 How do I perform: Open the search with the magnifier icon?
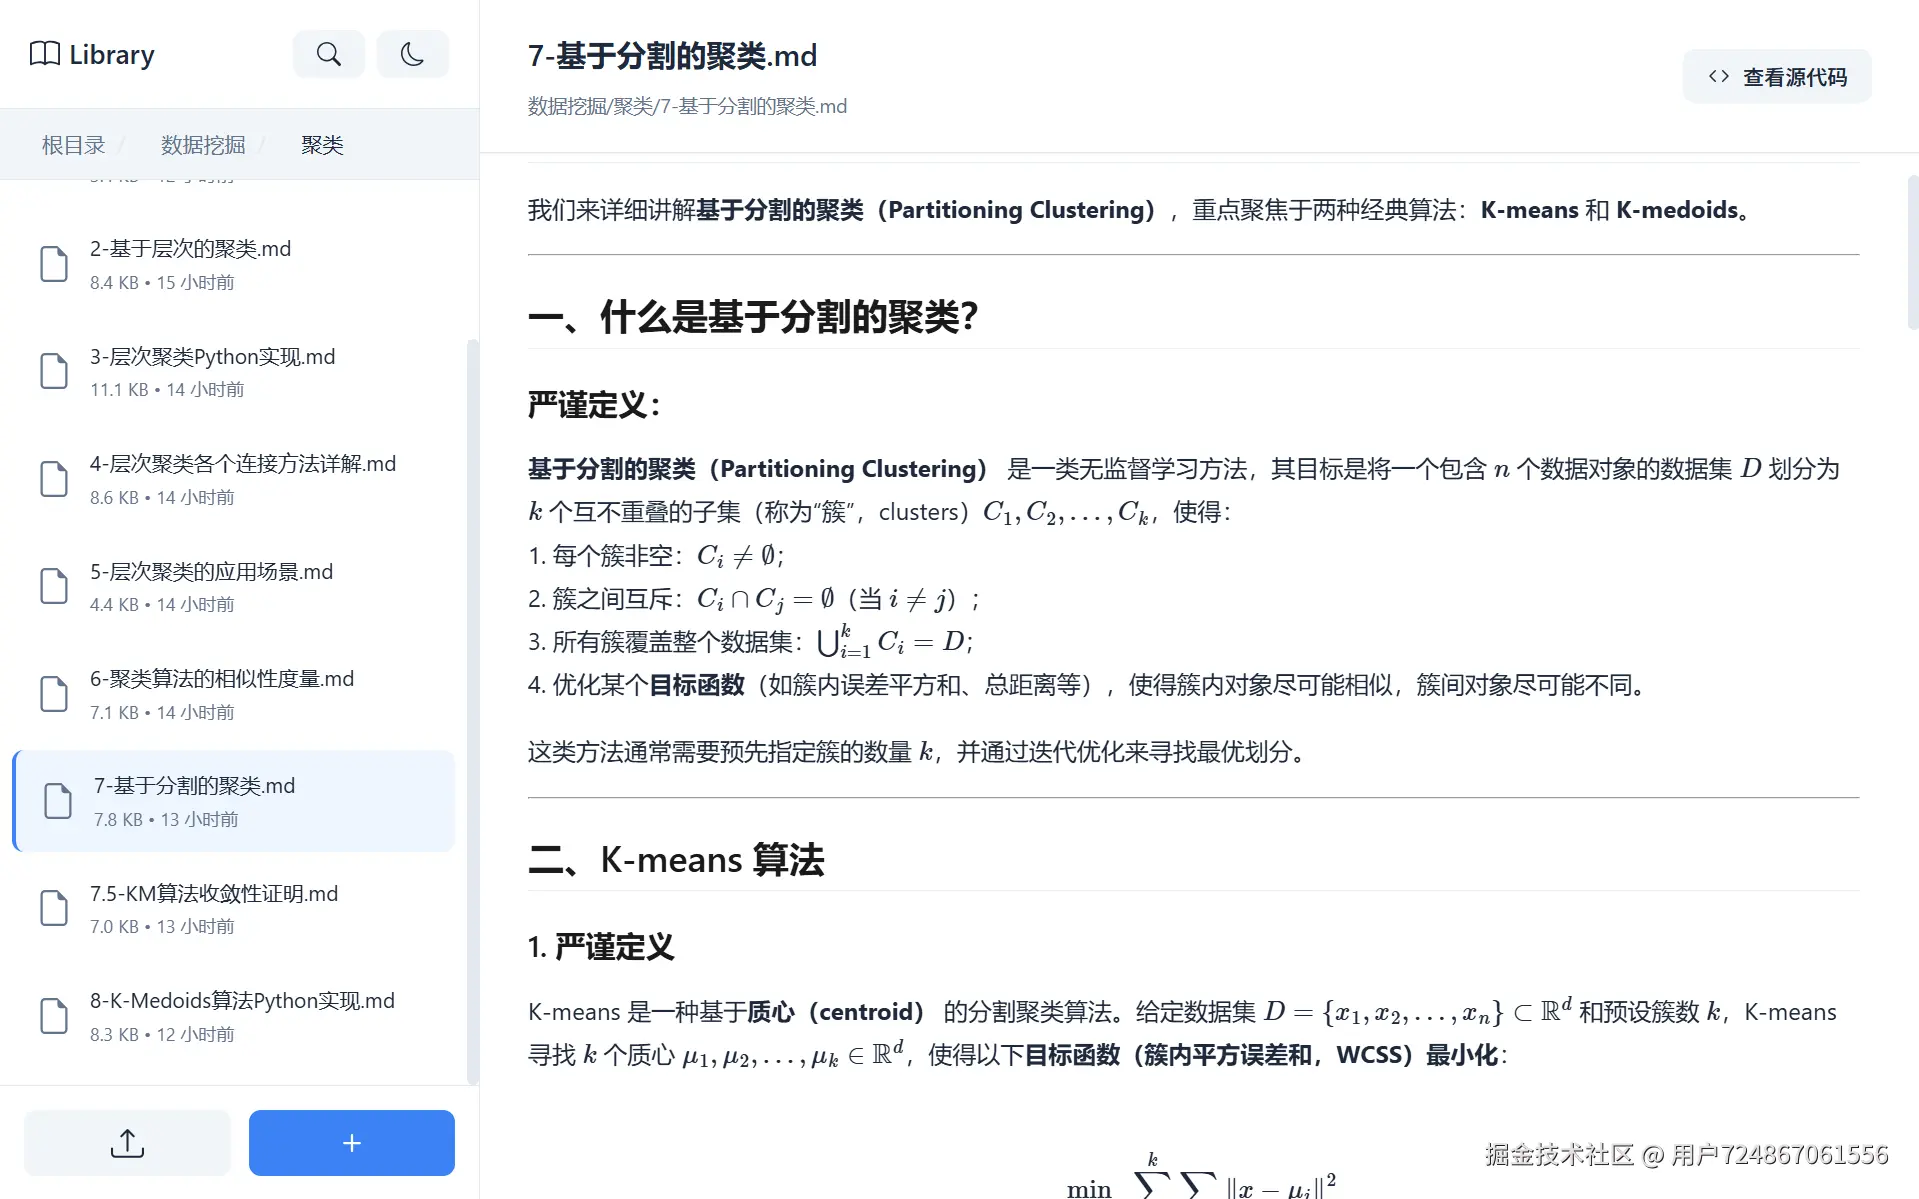coord(328,54)
